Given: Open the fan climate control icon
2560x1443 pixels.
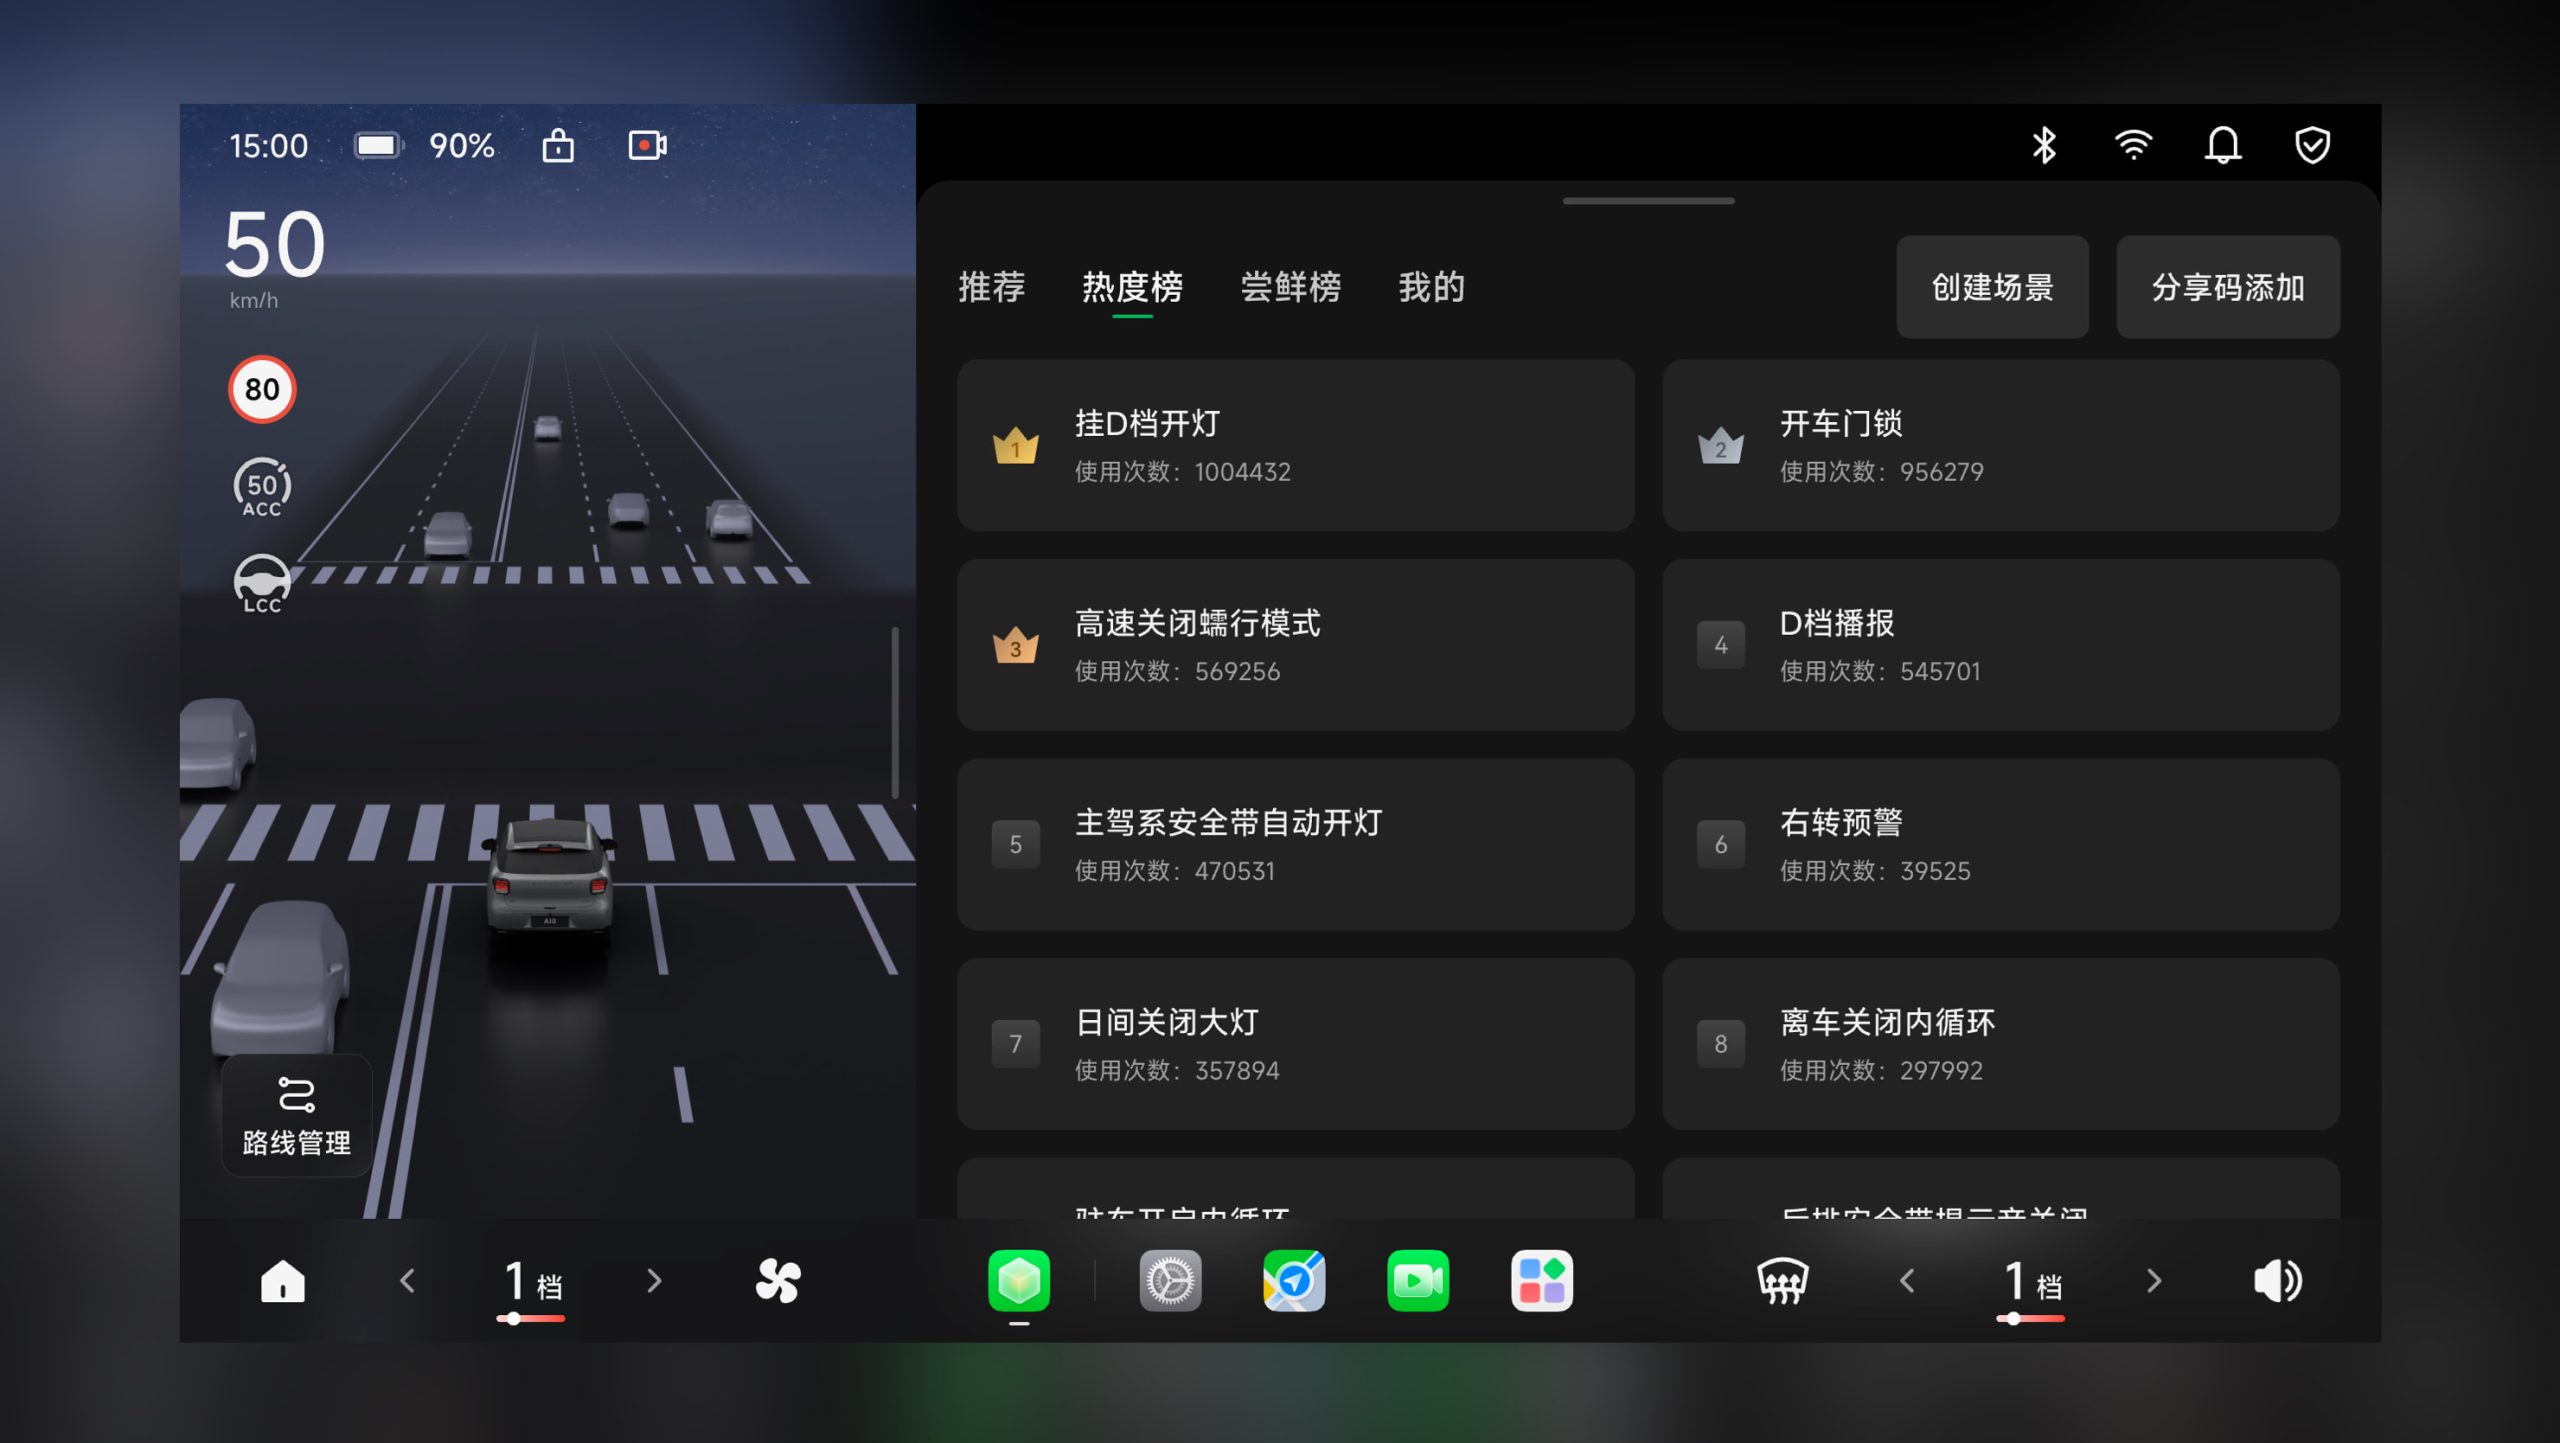Looking at the screenshot, I should [x=778, y=1281].
